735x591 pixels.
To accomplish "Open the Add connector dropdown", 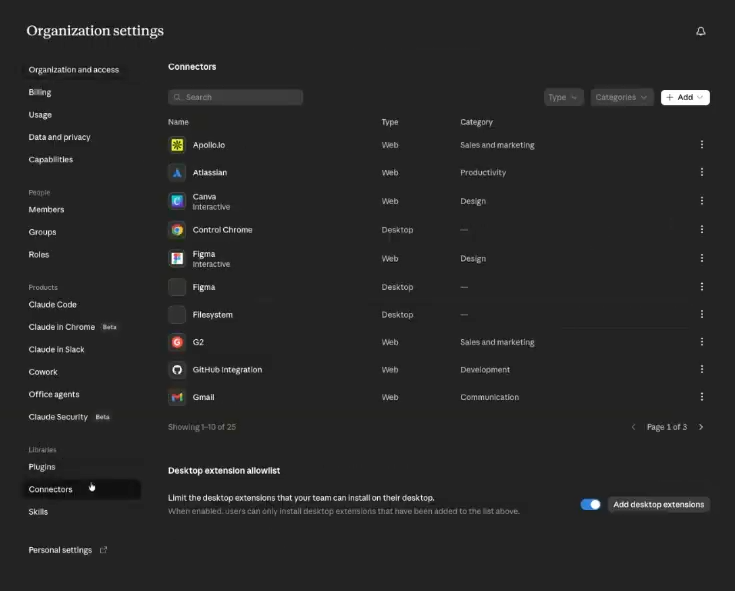I will (685, 97).
